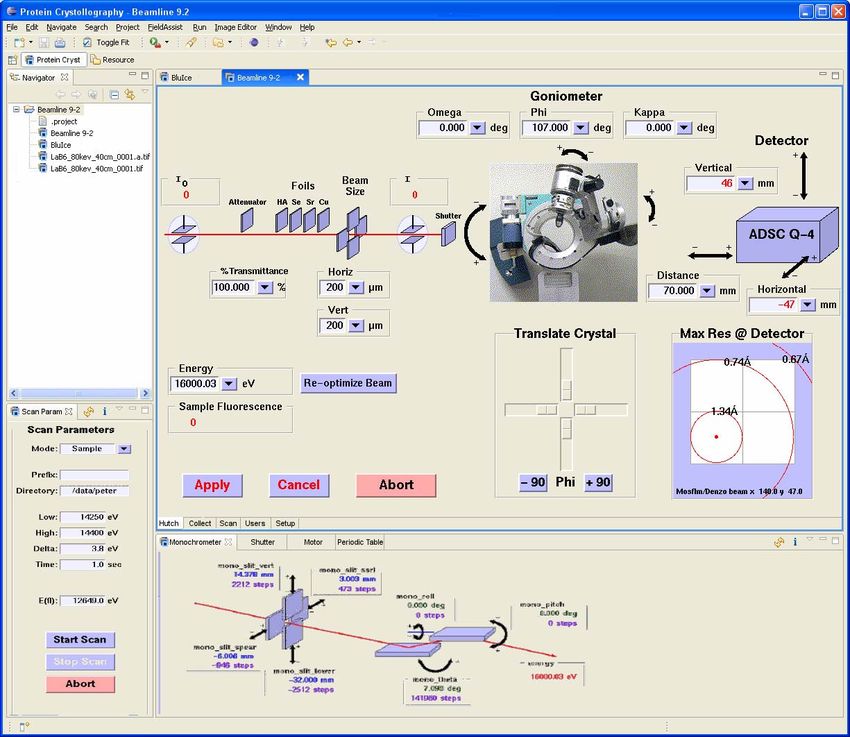Open the detector Vertical dropdown
The height and width of the screenshot is (737, 850).
745,184
